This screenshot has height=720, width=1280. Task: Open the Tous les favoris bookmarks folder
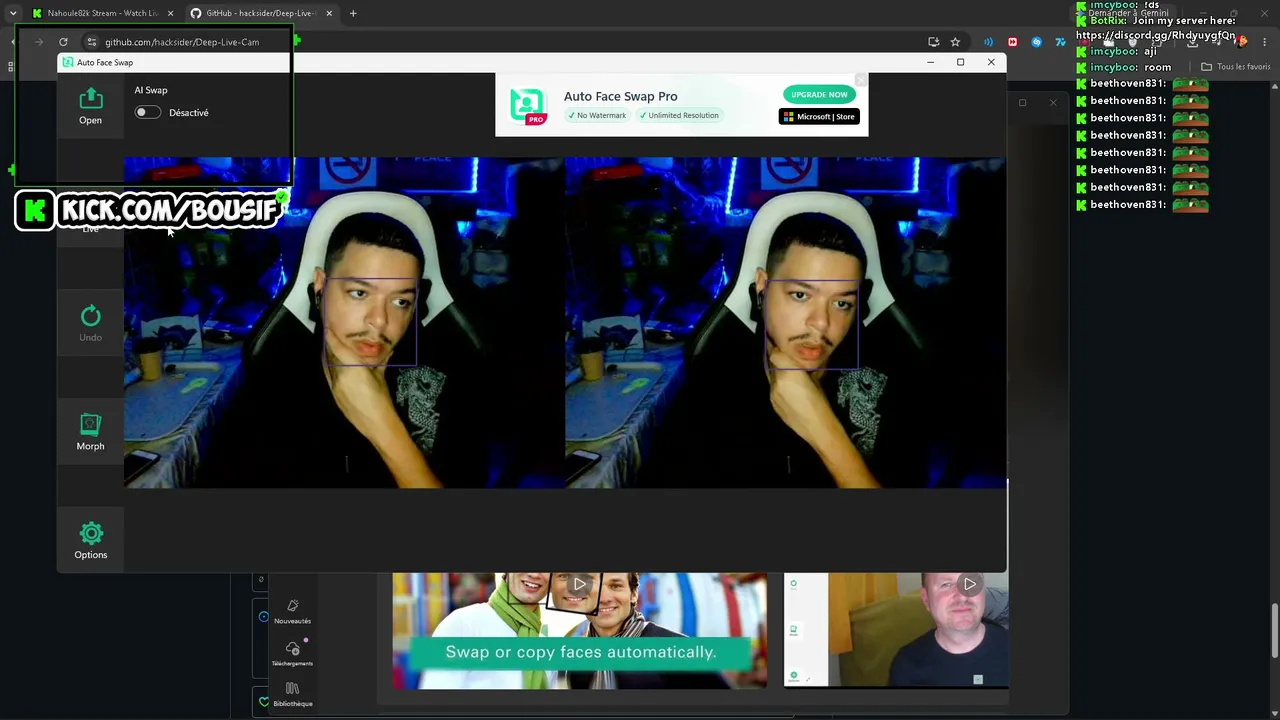(x=1236, y=67)
